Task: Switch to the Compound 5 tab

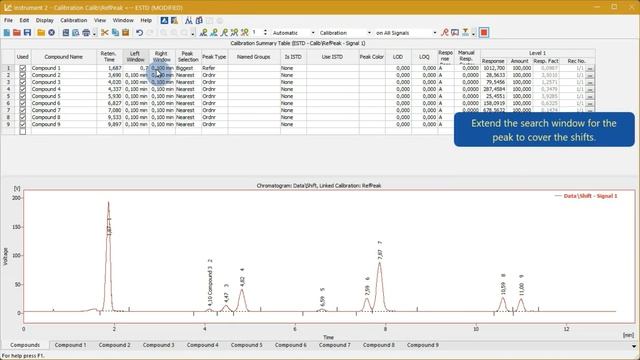Action: (x=247, y=345)
